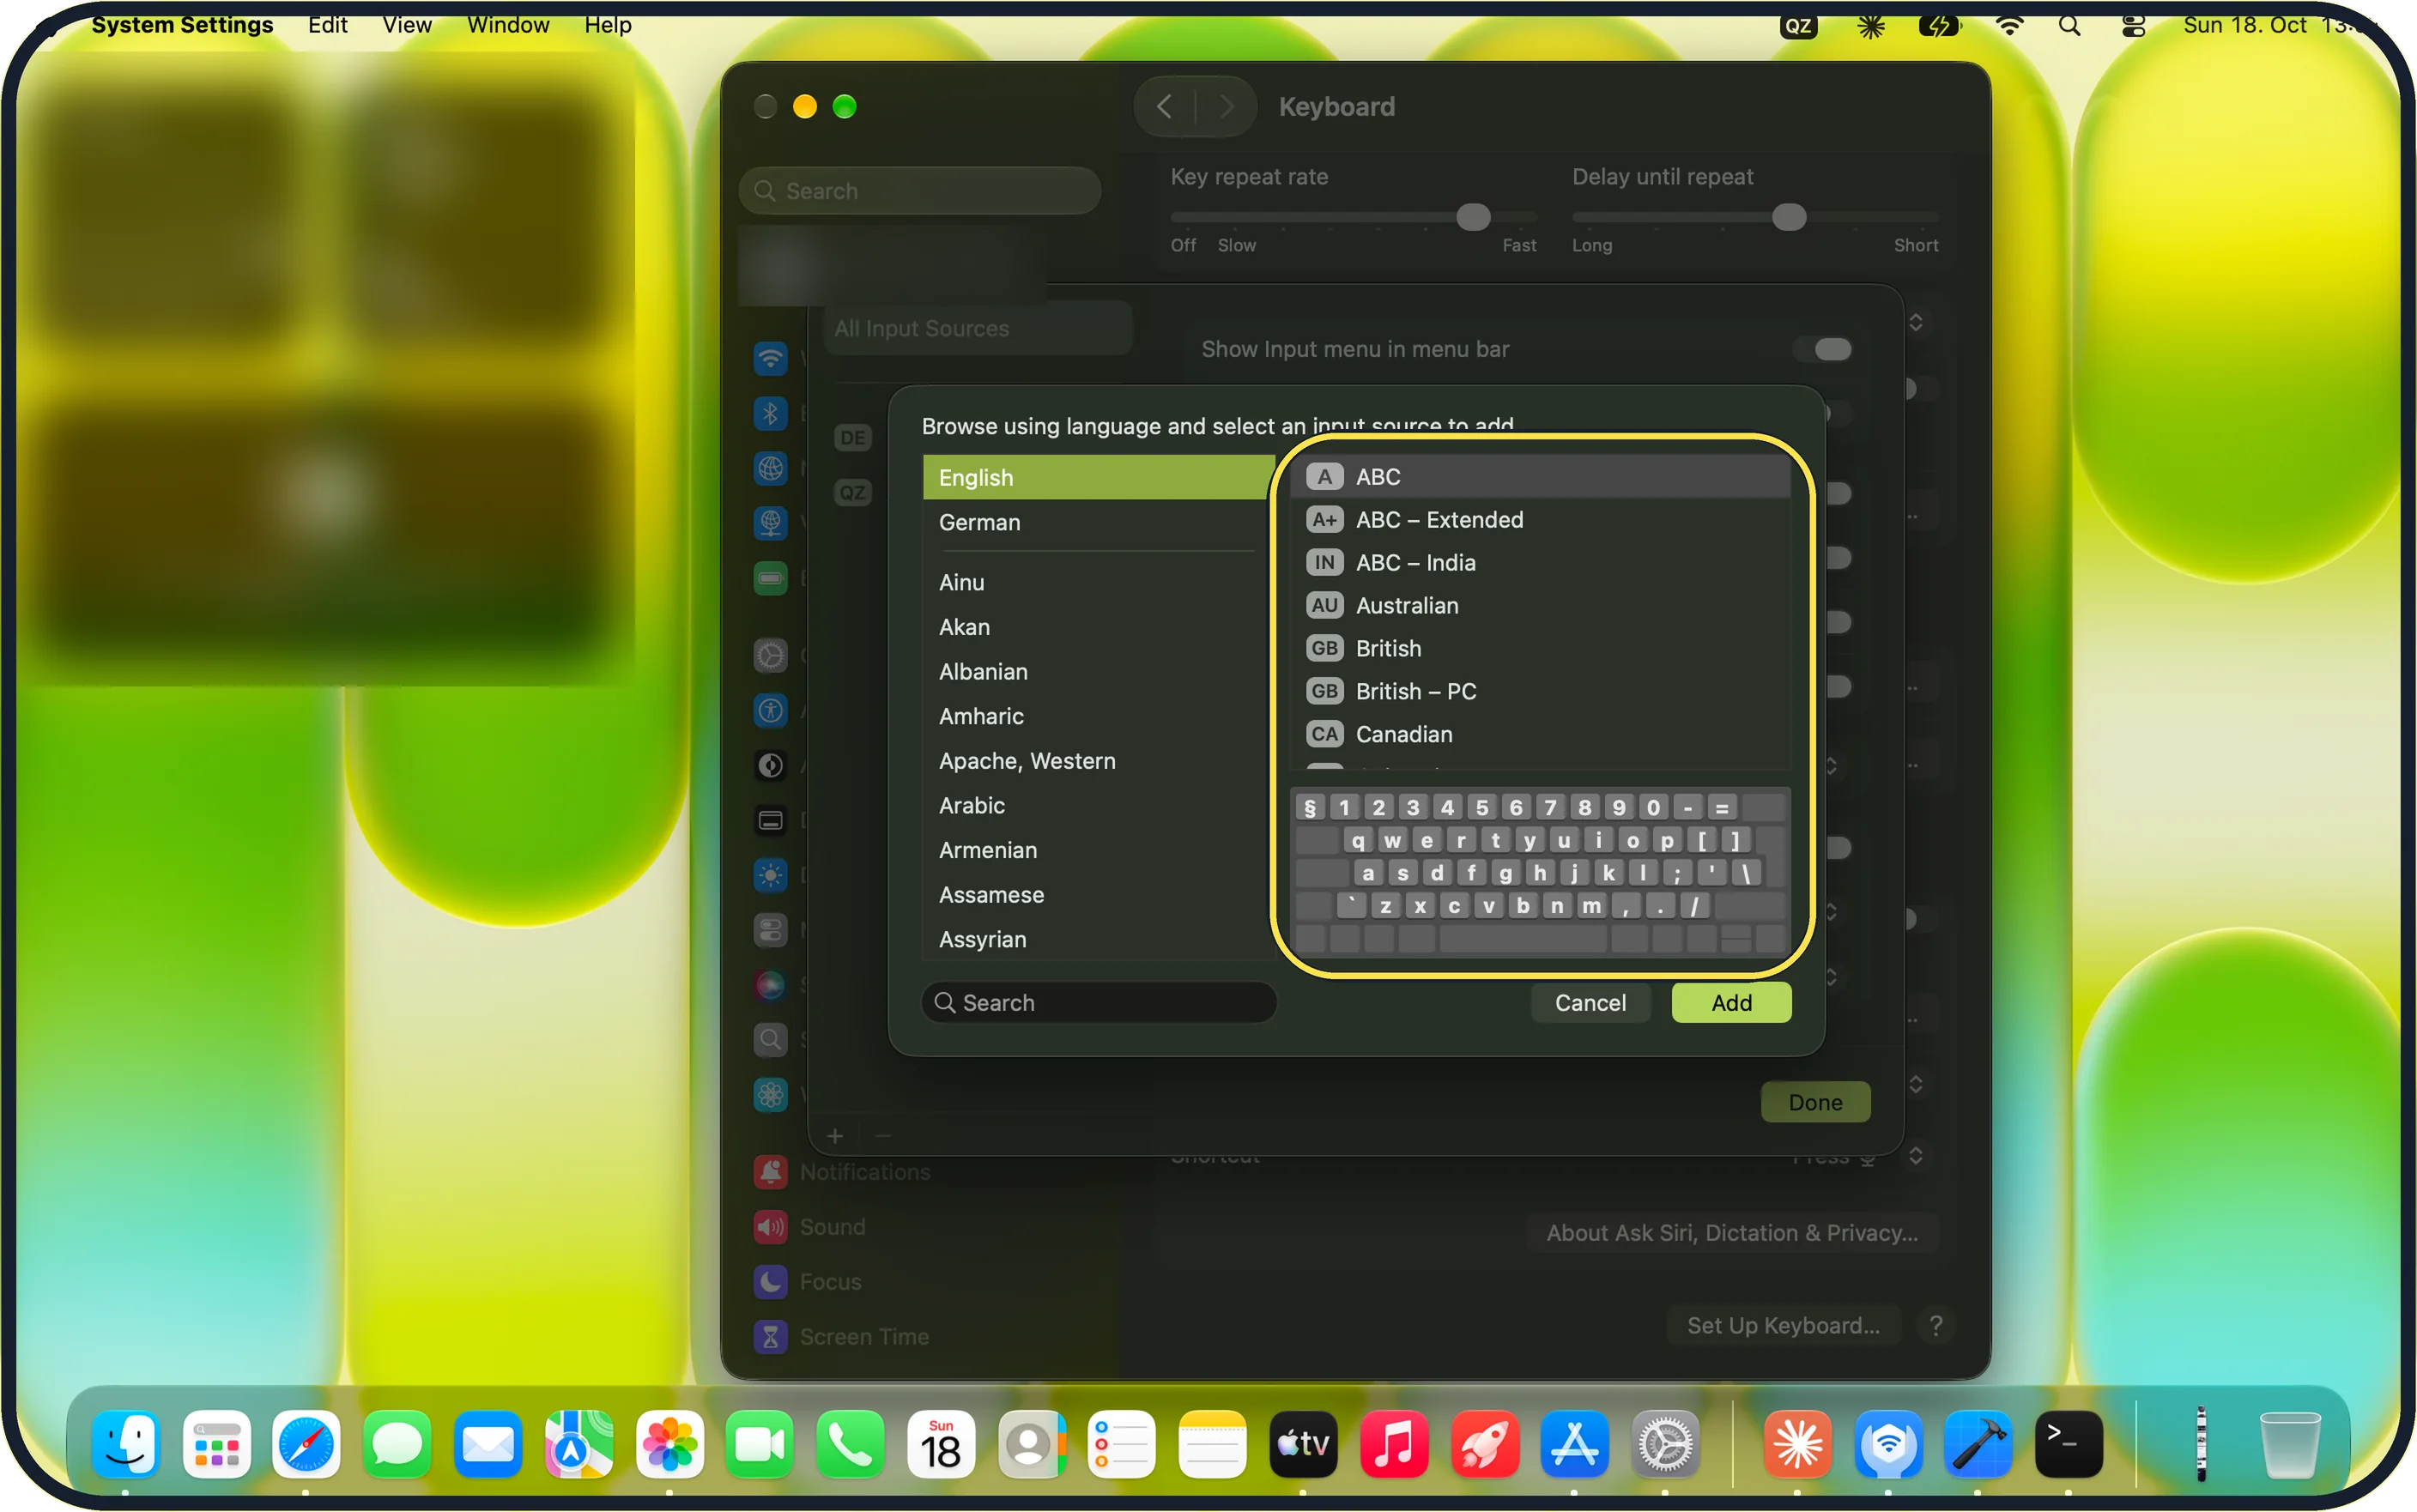The width and height of the screenshot is (2417, 1512).
Task: Open the Help menu
Action: [x=608, y=25]
